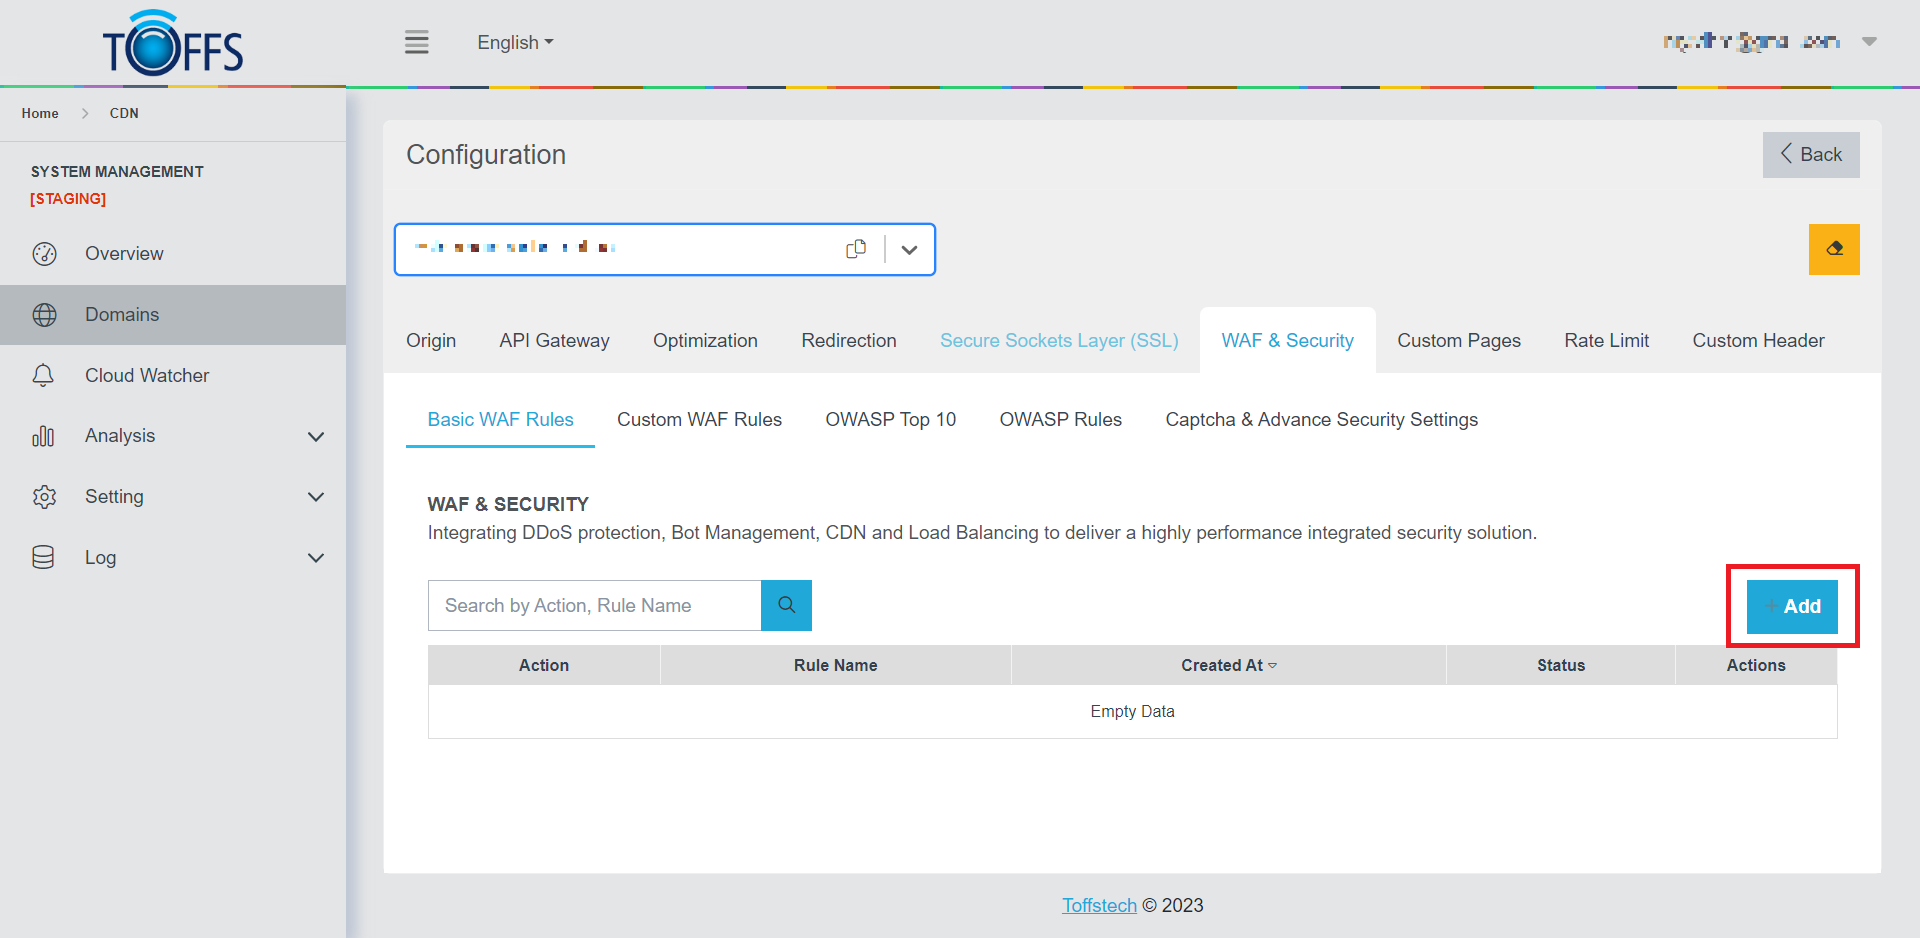Click the yellow eraser purge button

pyautogui.click(x=1833, y=249)
